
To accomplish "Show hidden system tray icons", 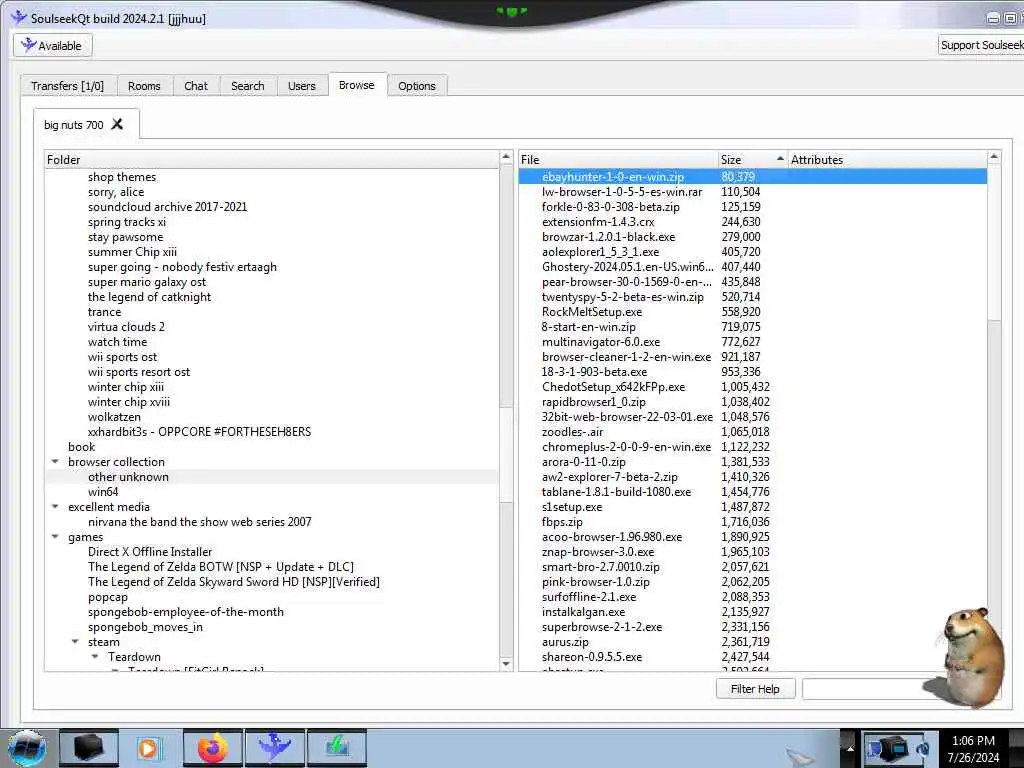I will (850, 748).
